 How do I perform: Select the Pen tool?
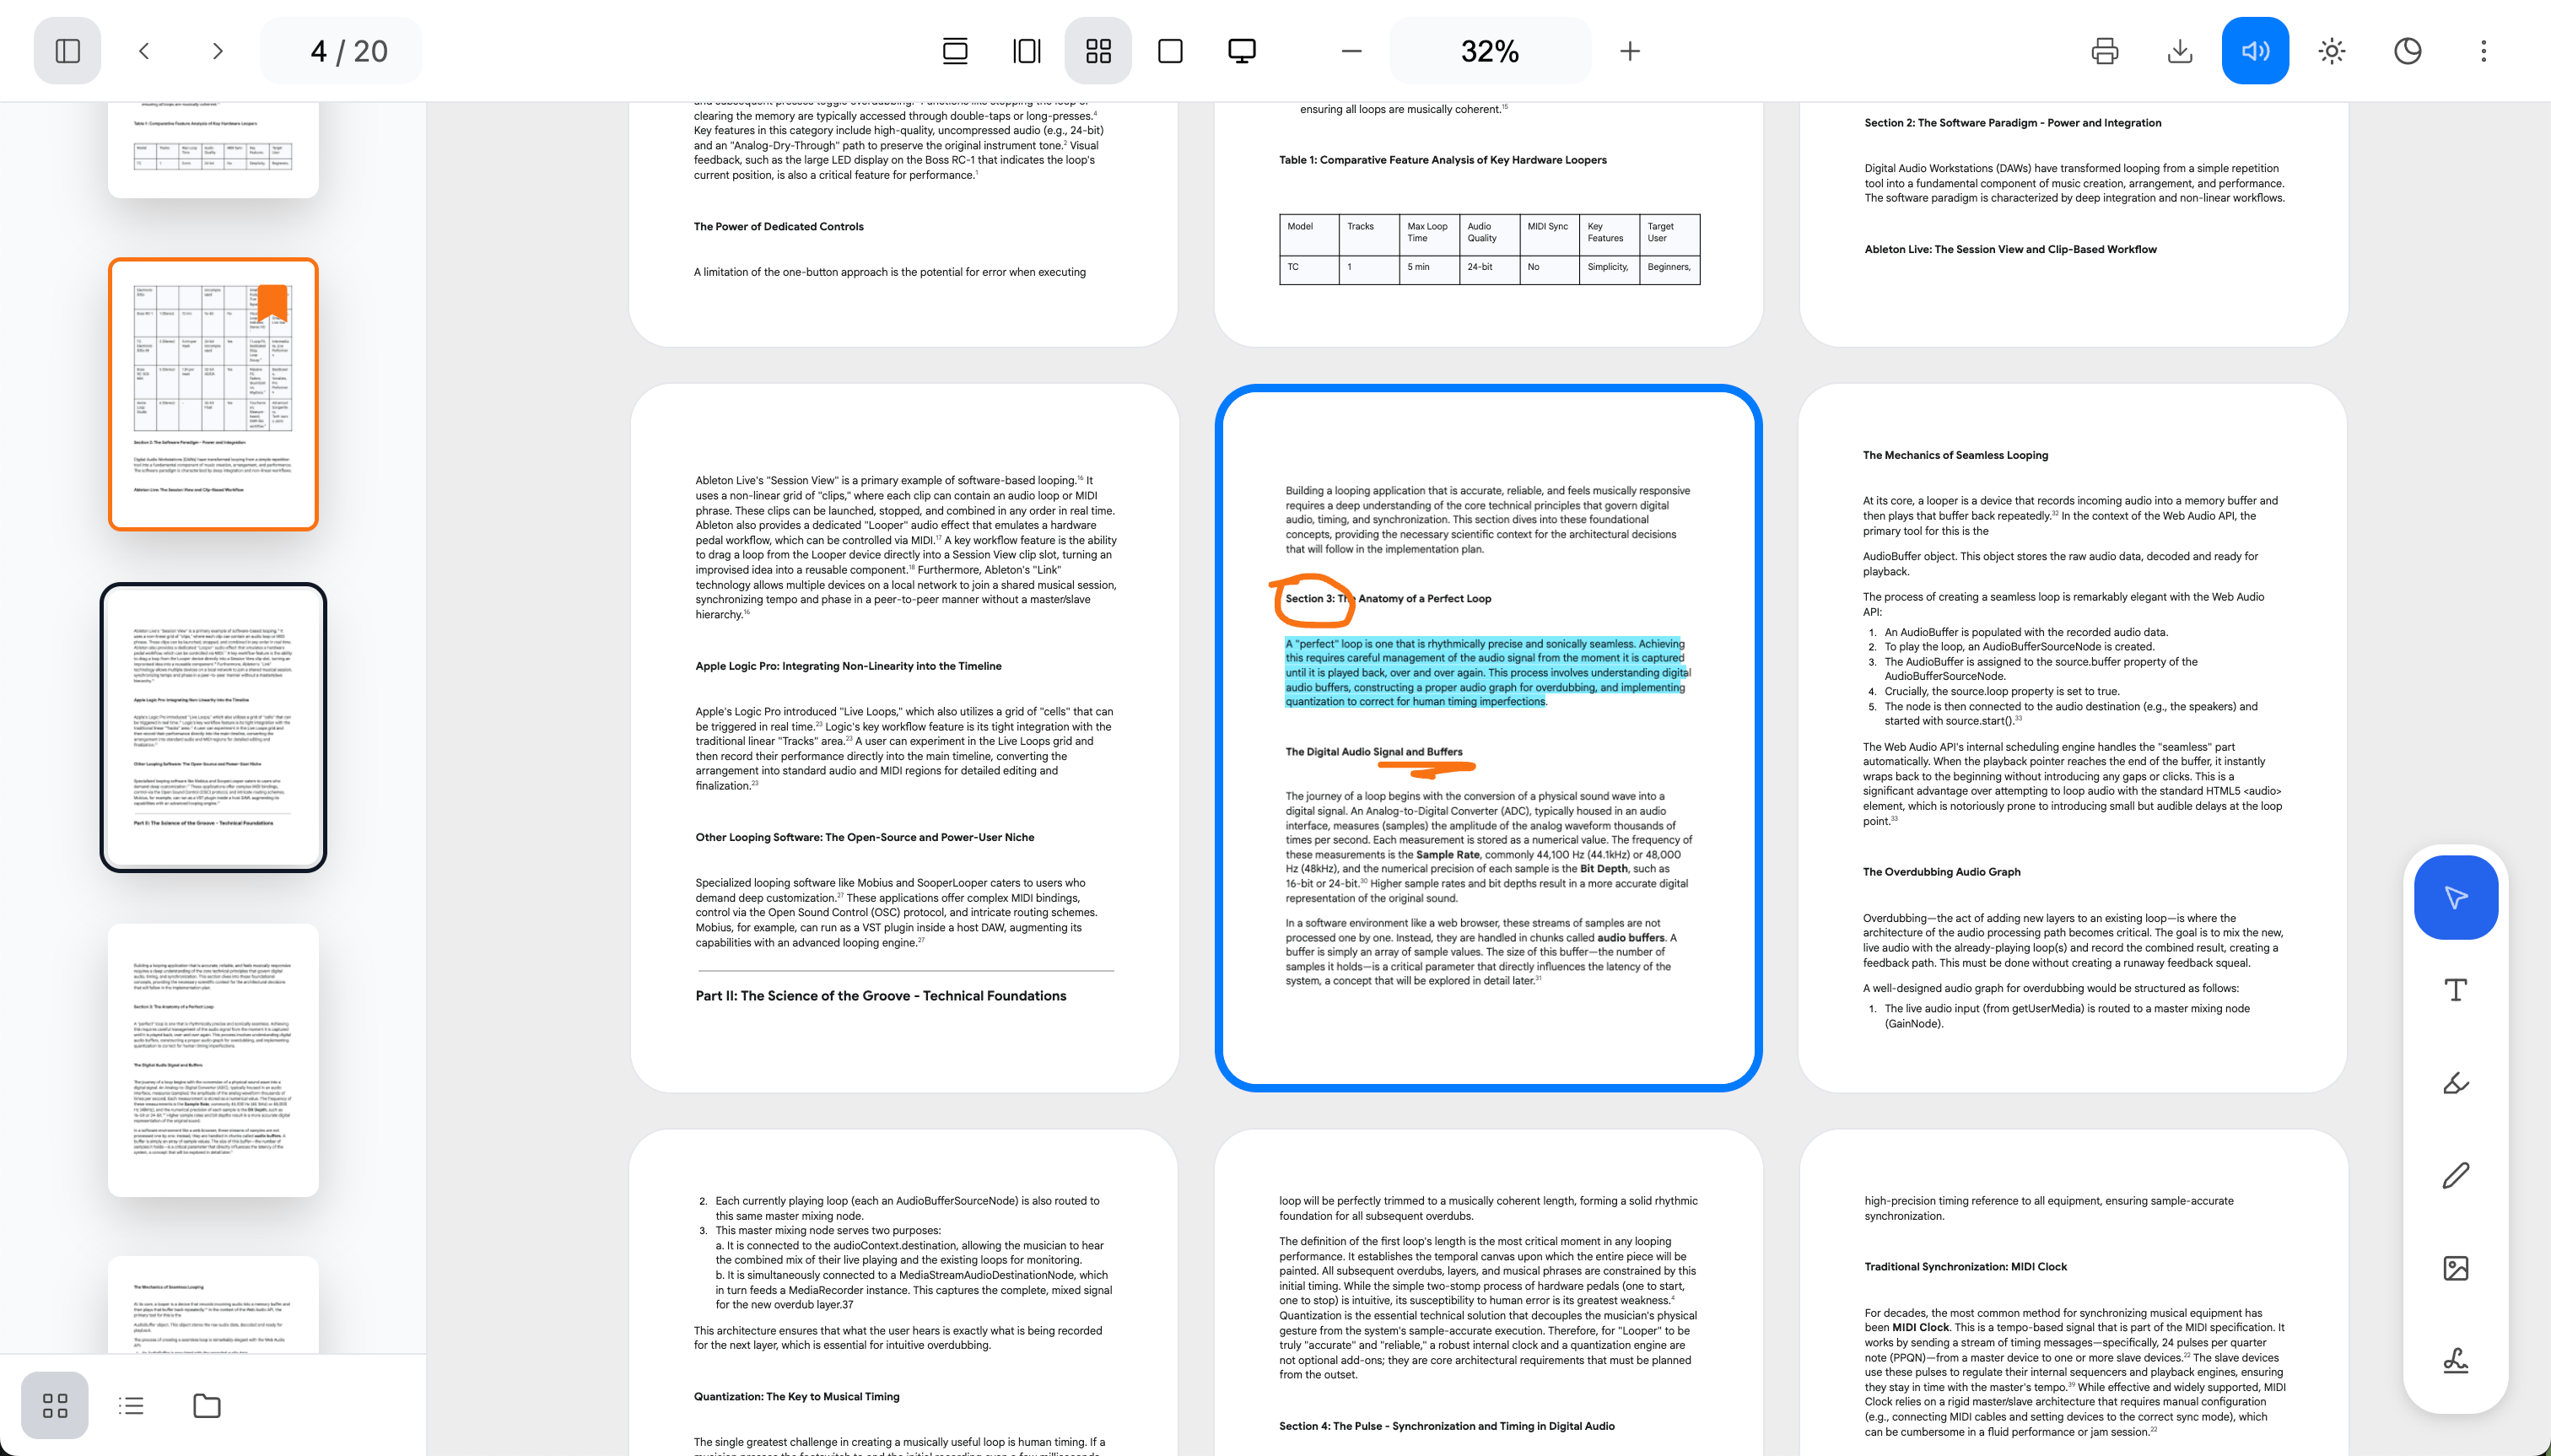coord(2457,1175)
